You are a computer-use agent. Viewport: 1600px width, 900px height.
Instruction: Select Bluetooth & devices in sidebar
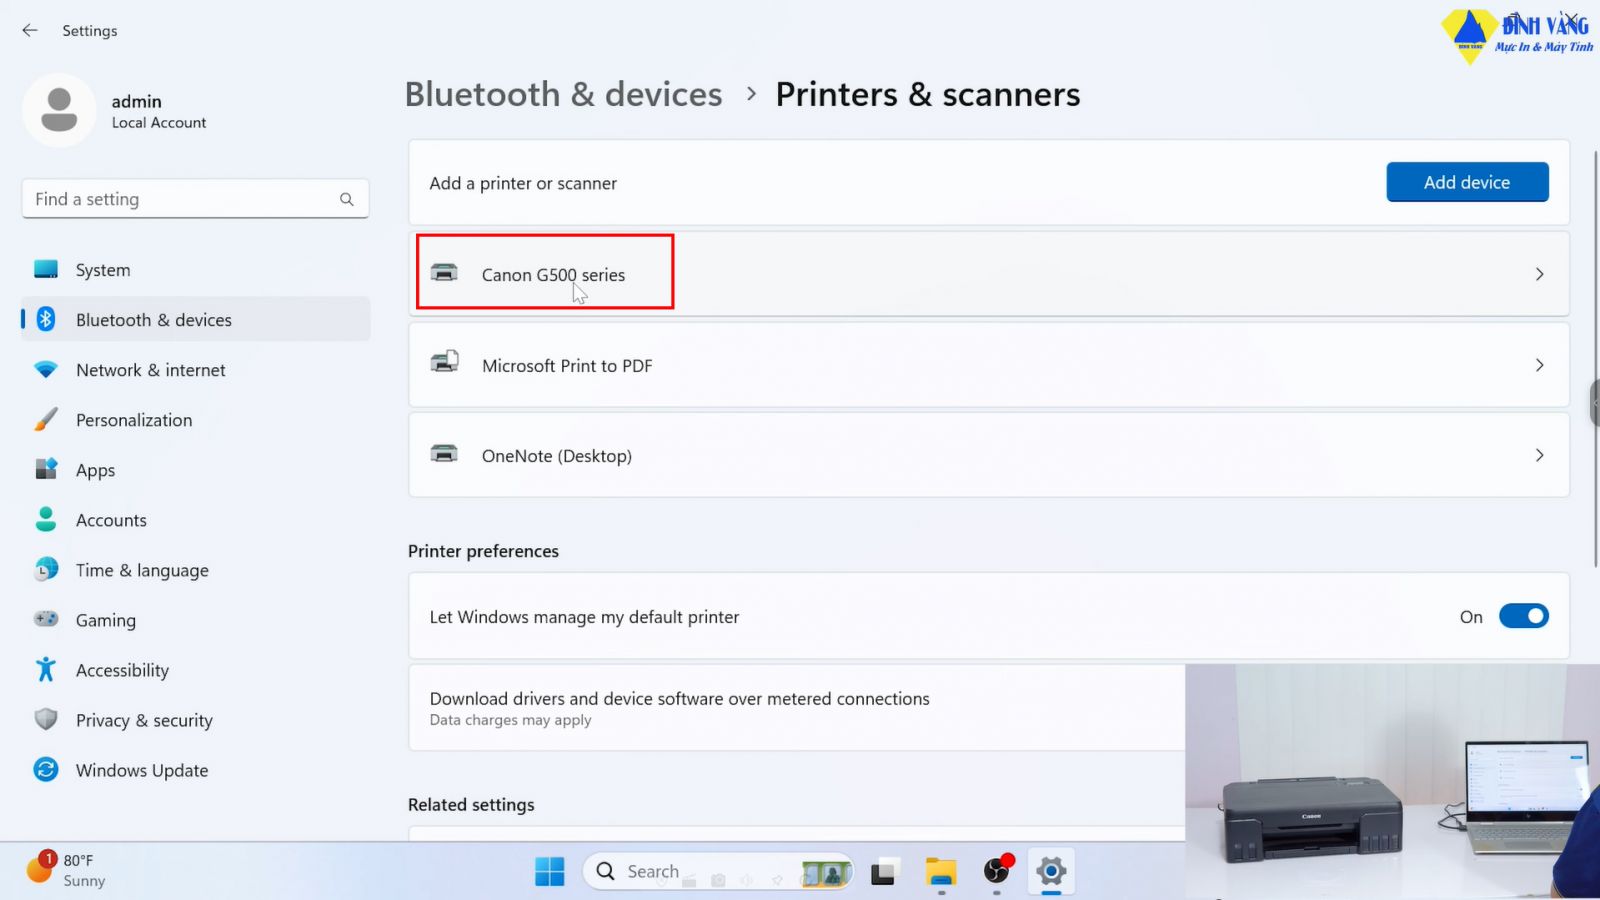[x=195, y=320]
